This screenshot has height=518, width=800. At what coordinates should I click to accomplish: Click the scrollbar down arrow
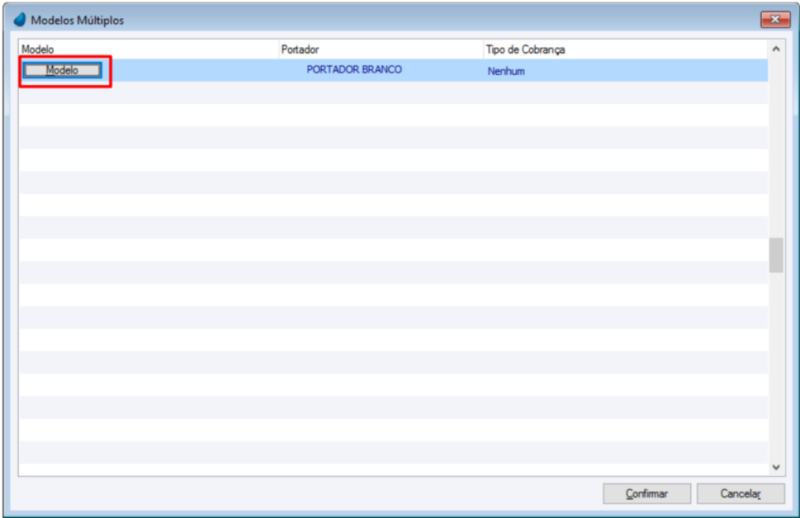pos(776,467)
